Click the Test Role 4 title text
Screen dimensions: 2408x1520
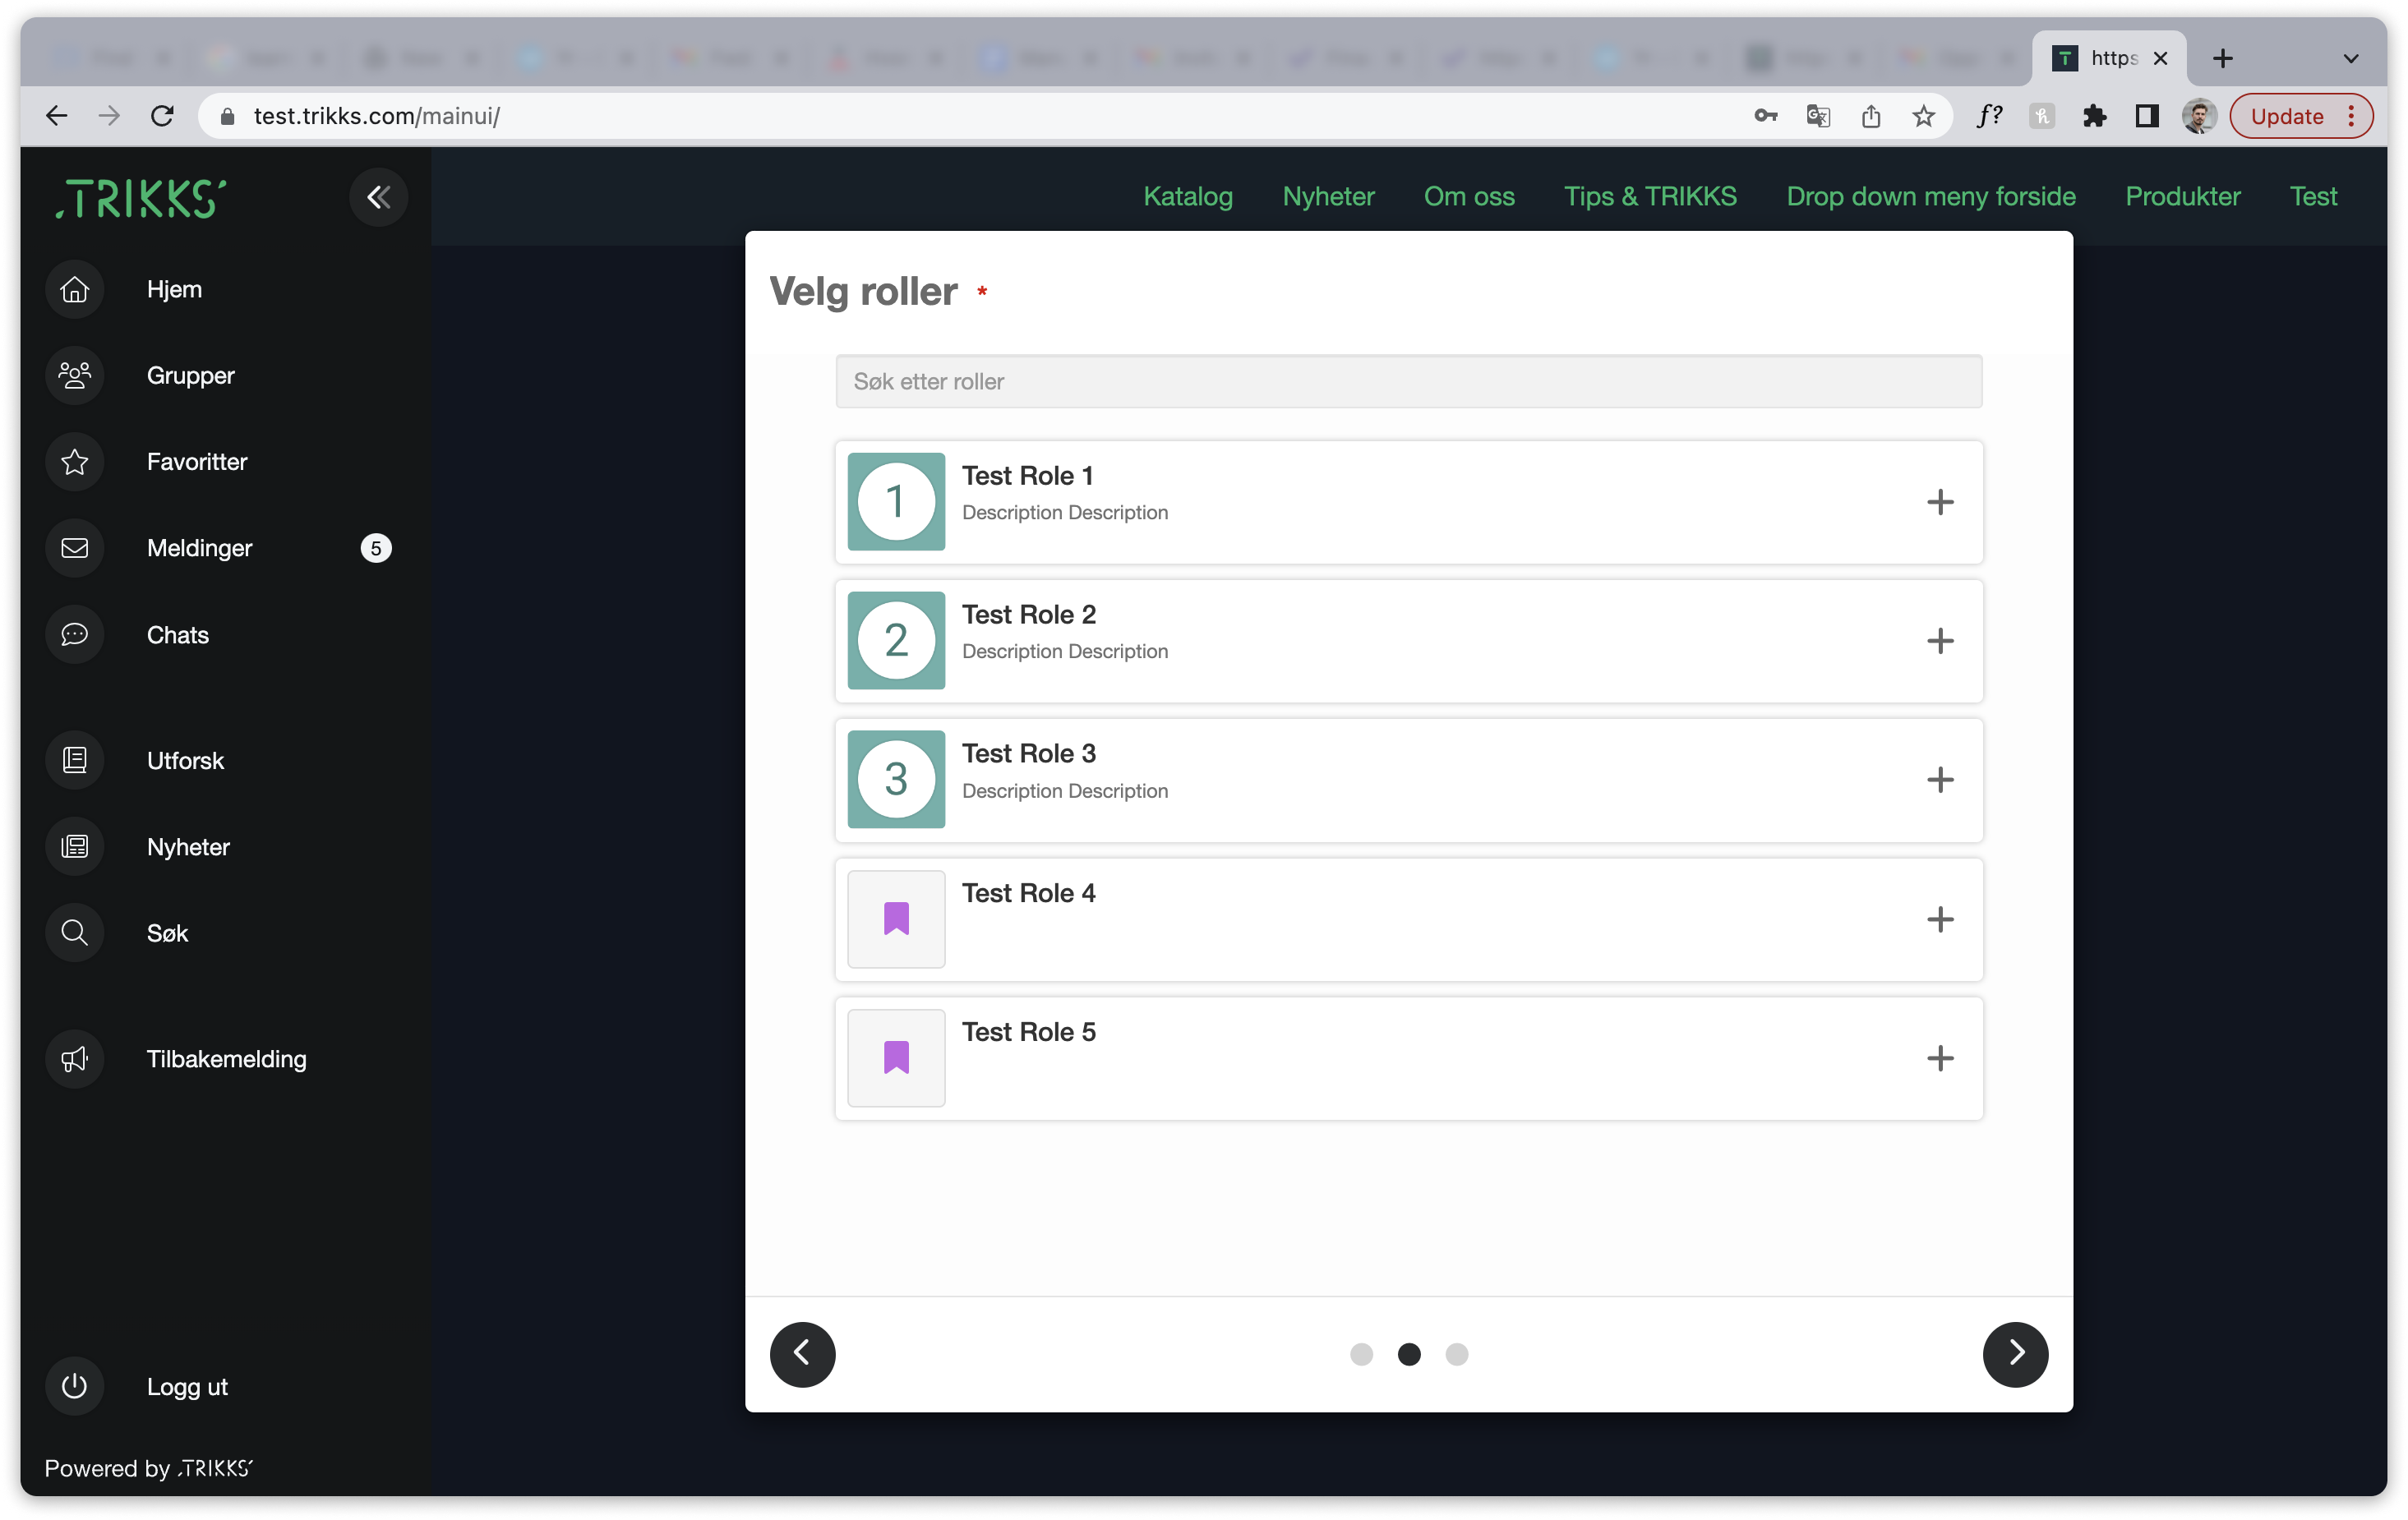coord(1028,893)
